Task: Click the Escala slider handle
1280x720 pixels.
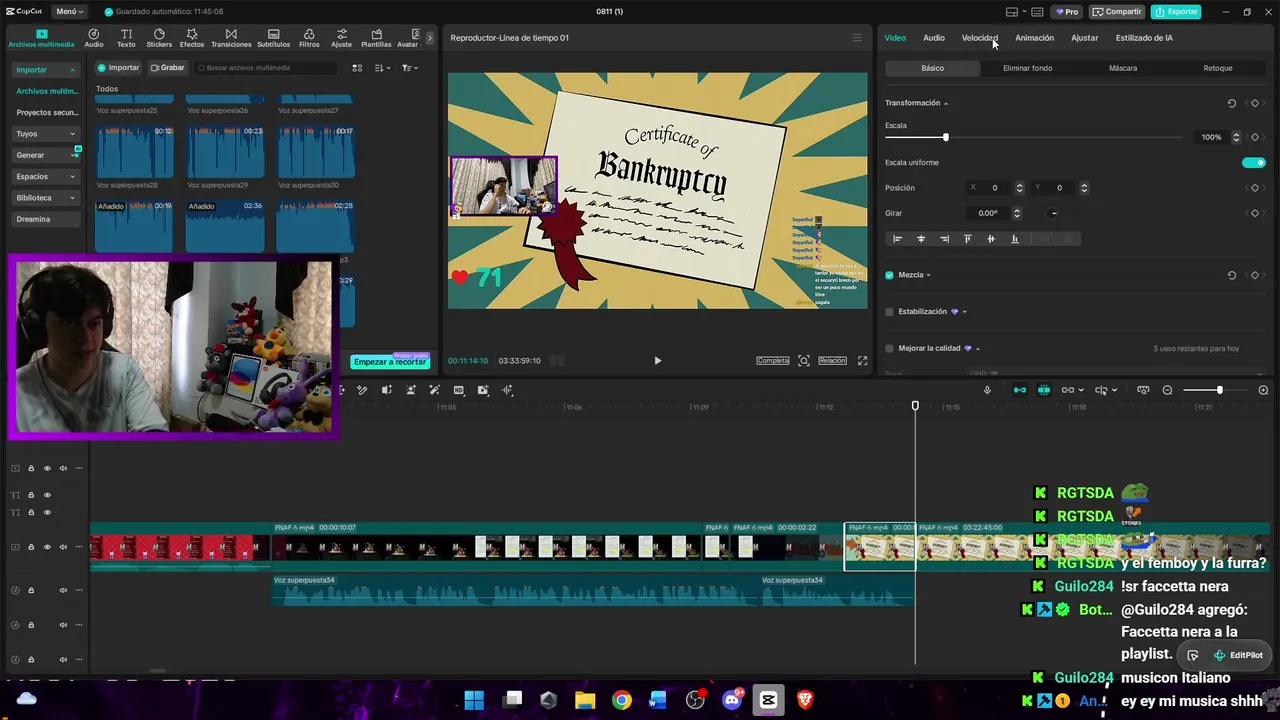Action: tap(946, 137)
